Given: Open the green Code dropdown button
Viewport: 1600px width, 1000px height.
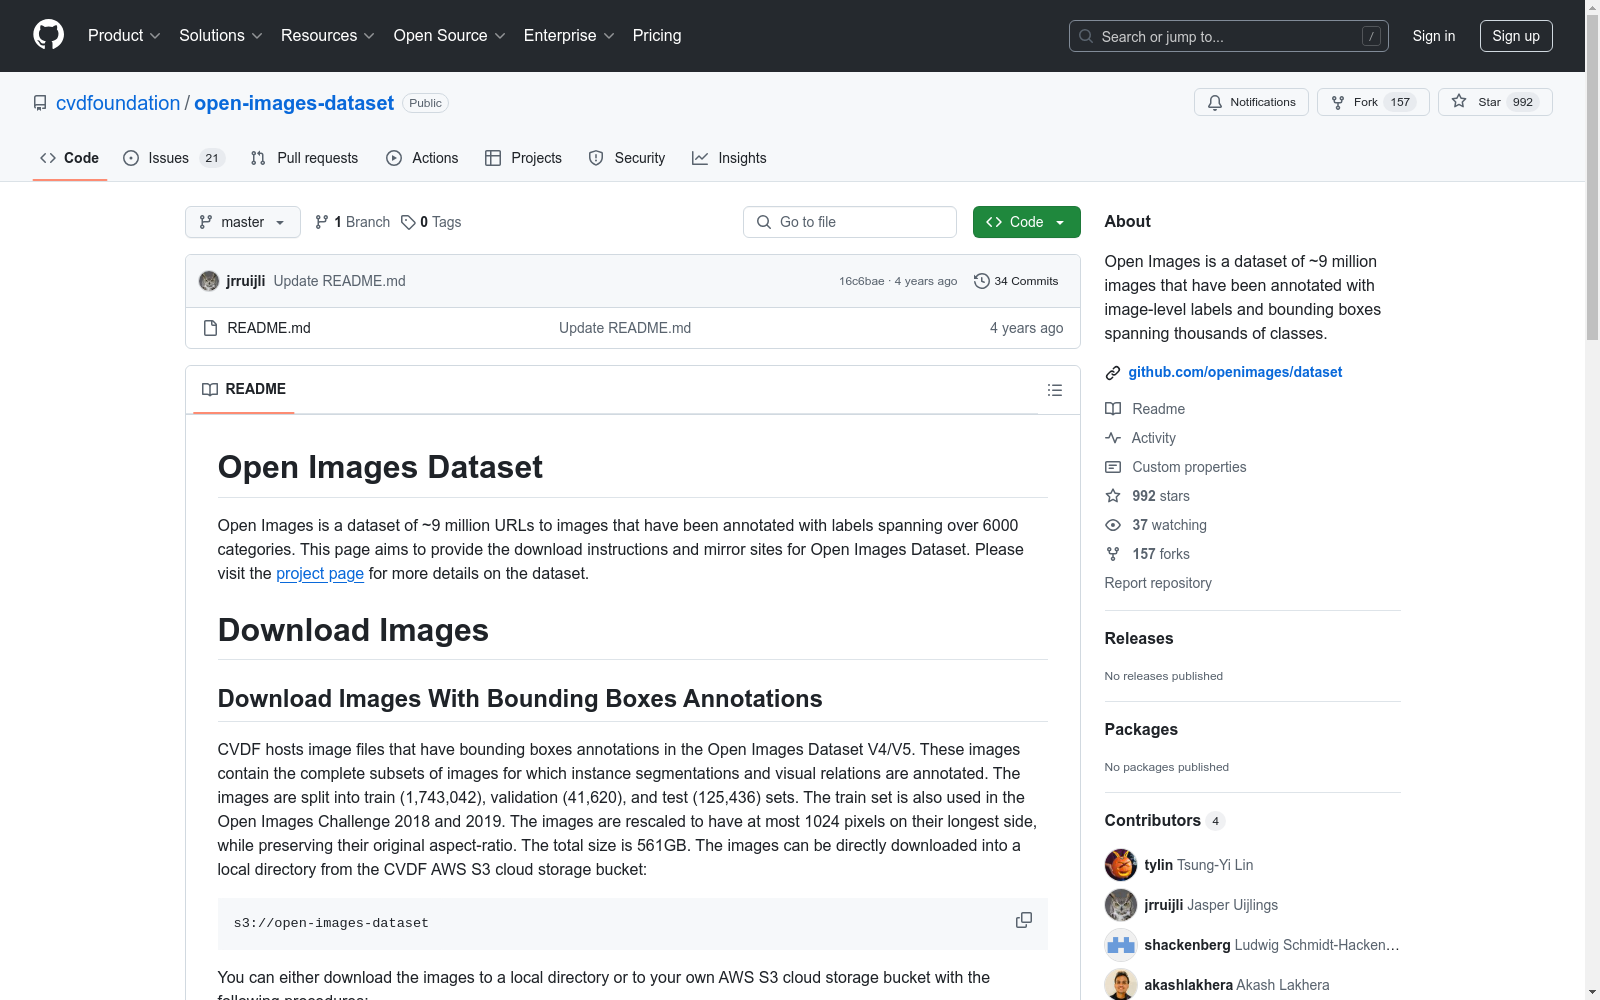Looking at the screenshot, I should (1026, 222).
